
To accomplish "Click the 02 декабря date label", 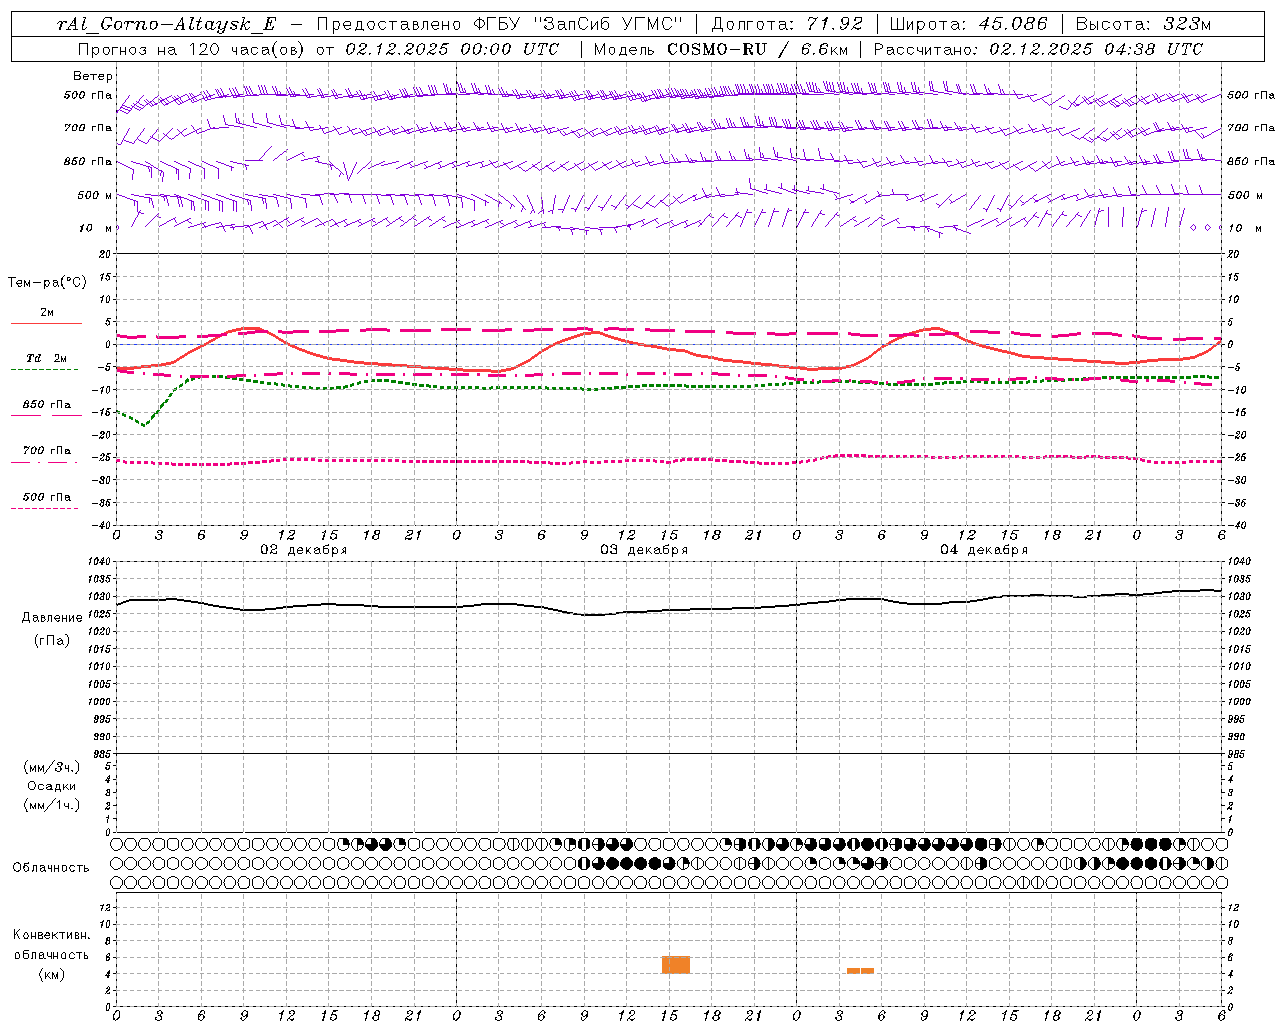I will point(304,550).
